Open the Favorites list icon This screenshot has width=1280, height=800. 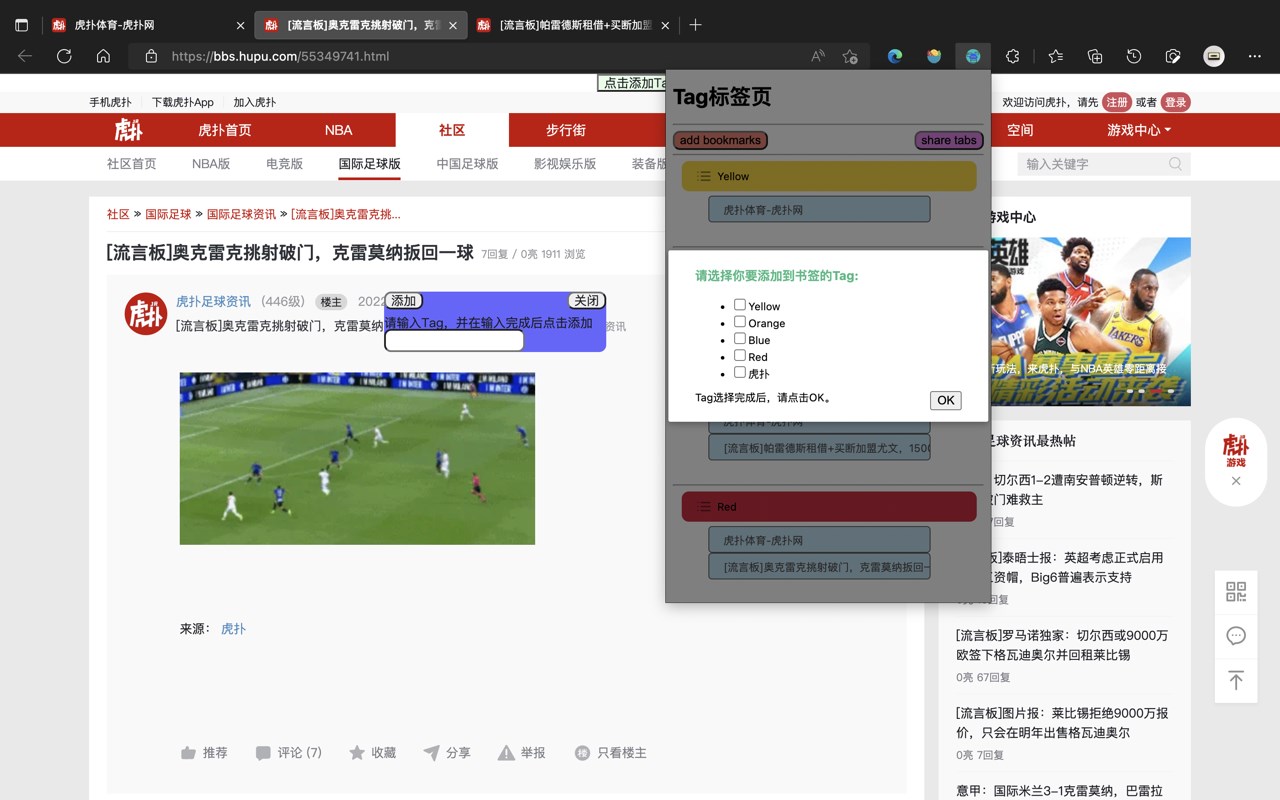[x=1056, y=56]
